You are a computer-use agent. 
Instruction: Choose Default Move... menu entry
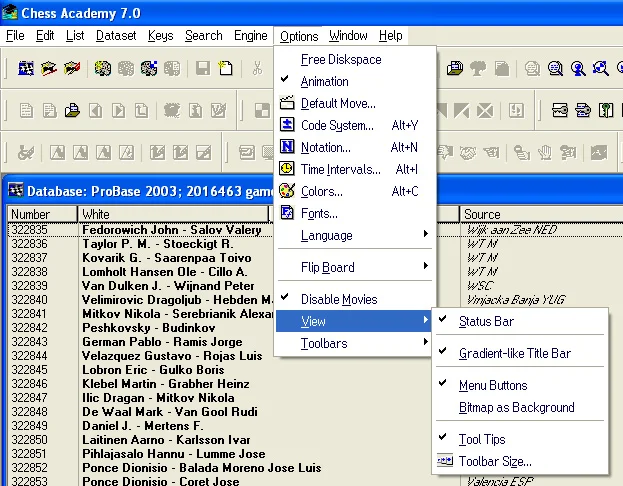[354, 104]
